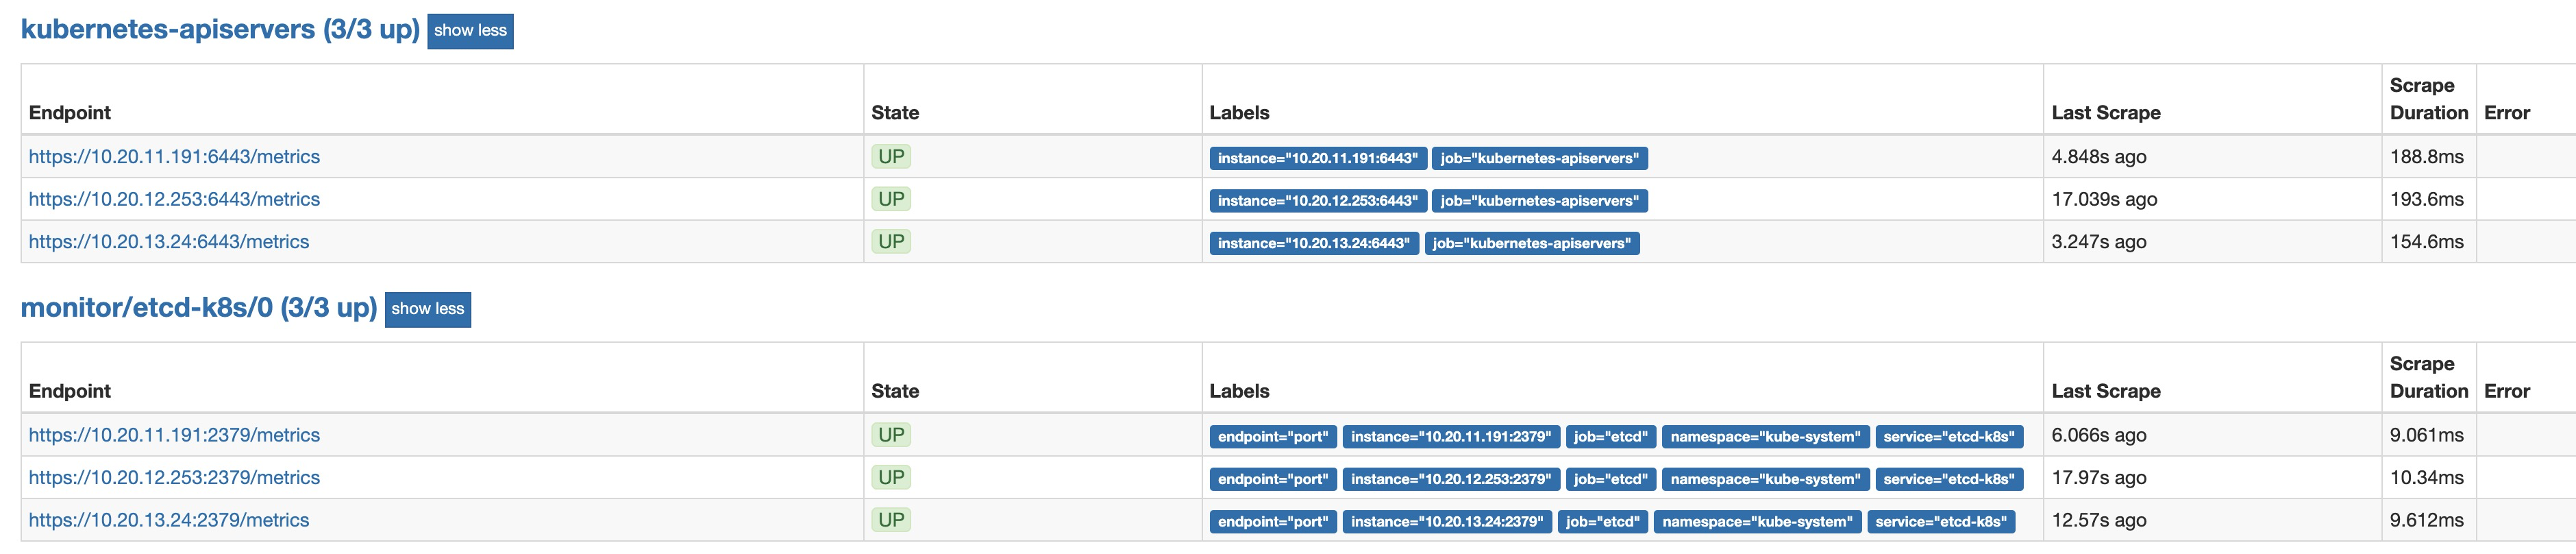Select the 154.6ms scrape duration
This screenshot has width=2576, height=554.
click(x=2427, y=242)
